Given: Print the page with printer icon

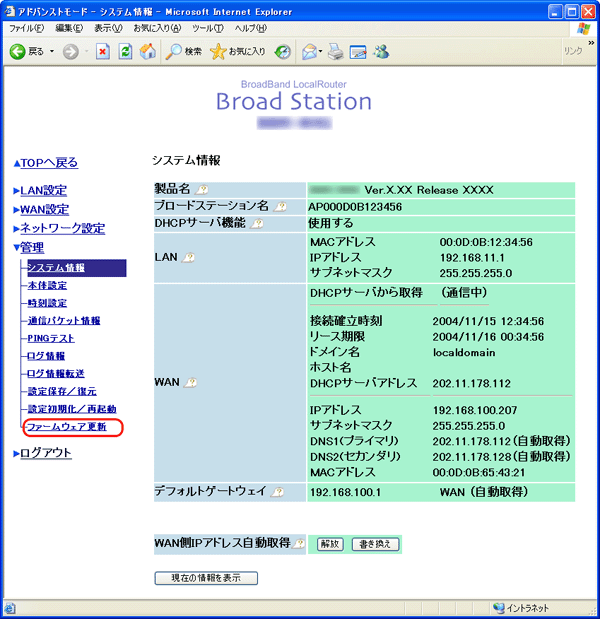Looking at the screenshot, I should (336, 52).
